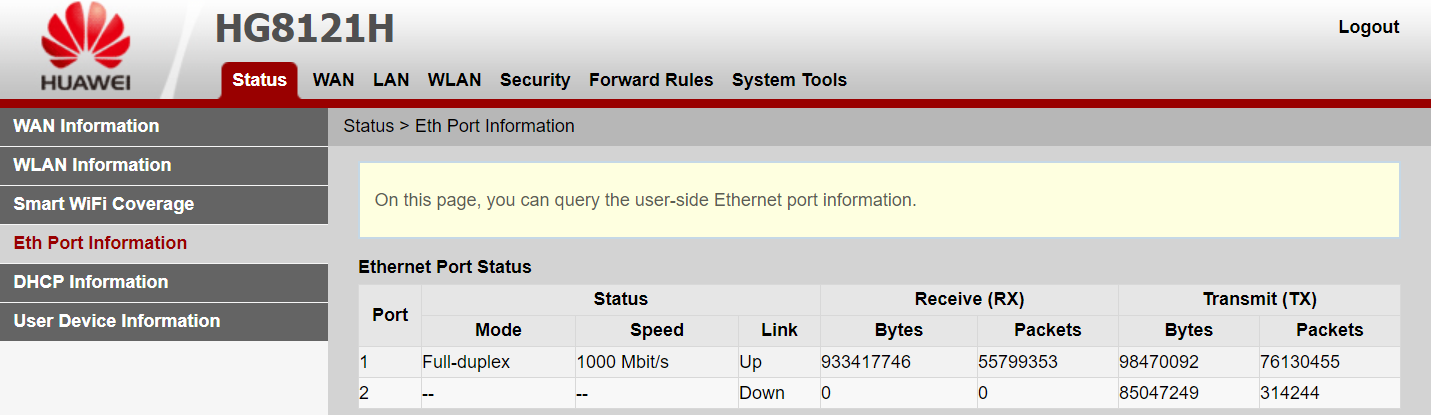Click port 2 Link status Down cell
Viewport: 1437px width, 415px height.
[778, 393]
